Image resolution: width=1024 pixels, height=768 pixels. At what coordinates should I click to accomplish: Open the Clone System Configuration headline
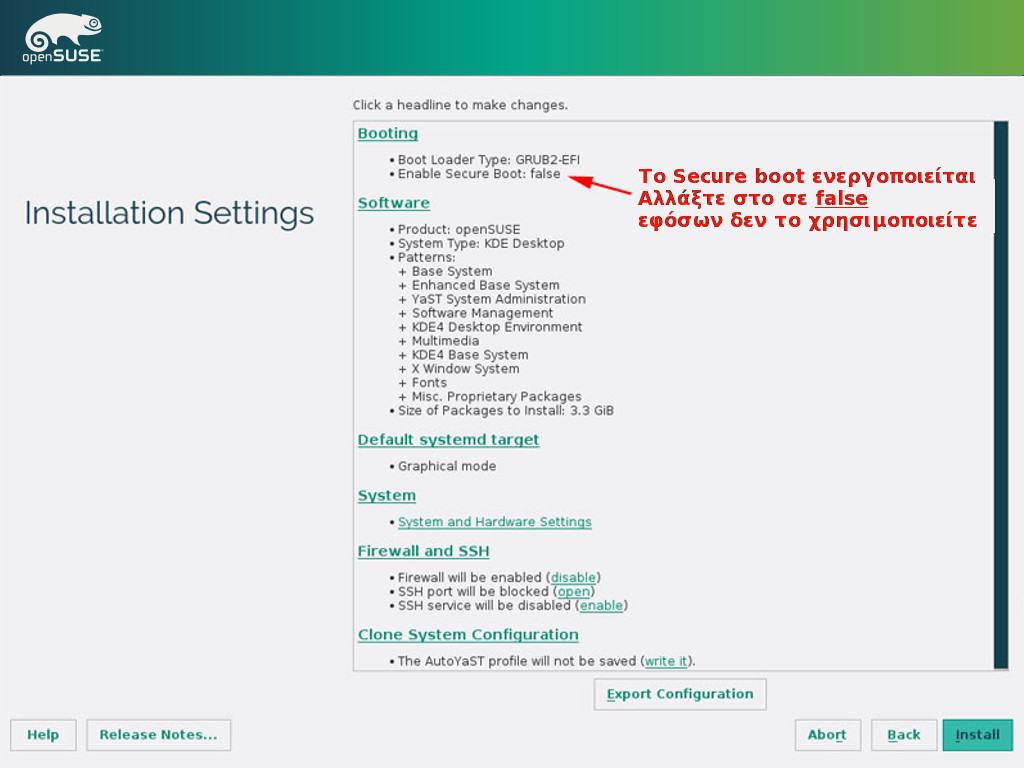click(468, 635)
